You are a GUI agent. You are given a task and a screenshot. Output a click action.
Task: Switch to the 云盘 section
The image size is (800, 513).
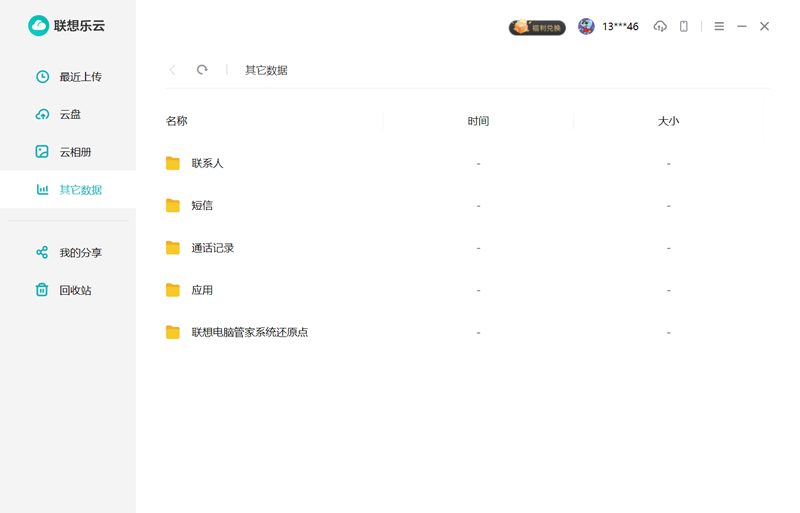tap(70, 115)
